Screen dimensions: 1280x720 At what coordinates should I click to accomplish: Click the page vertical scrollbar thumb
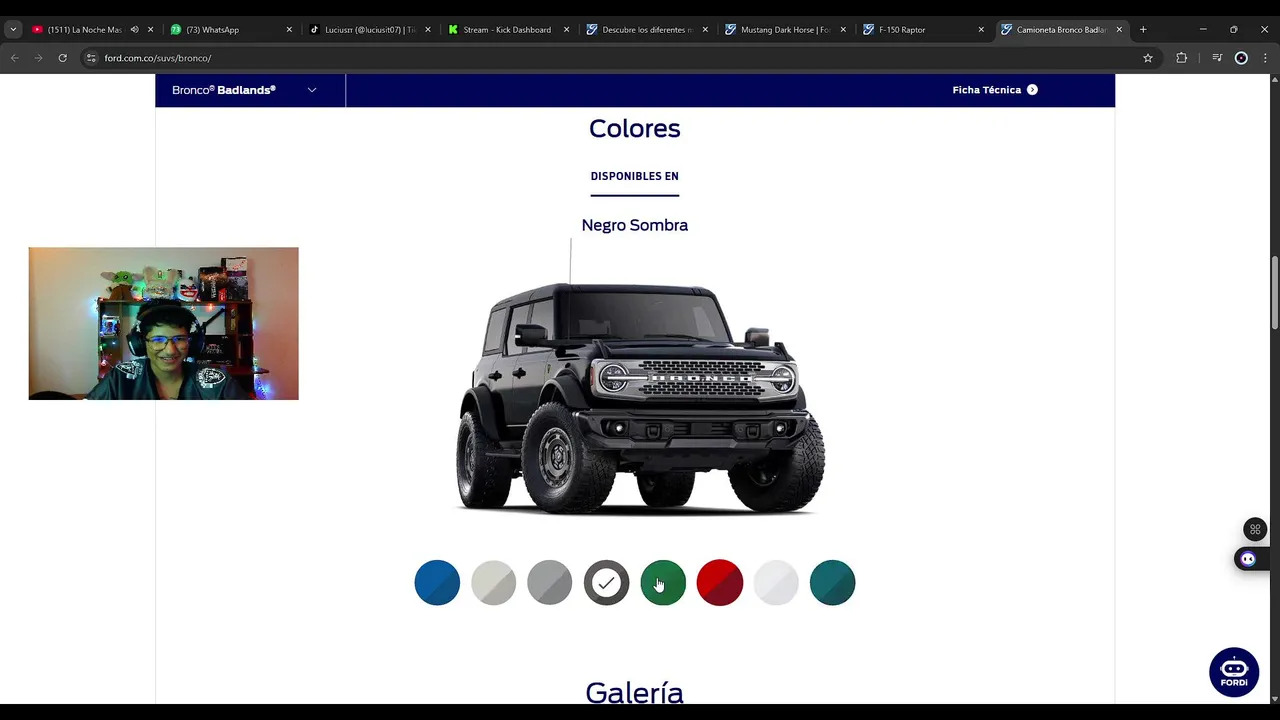tap(1274, 292)
